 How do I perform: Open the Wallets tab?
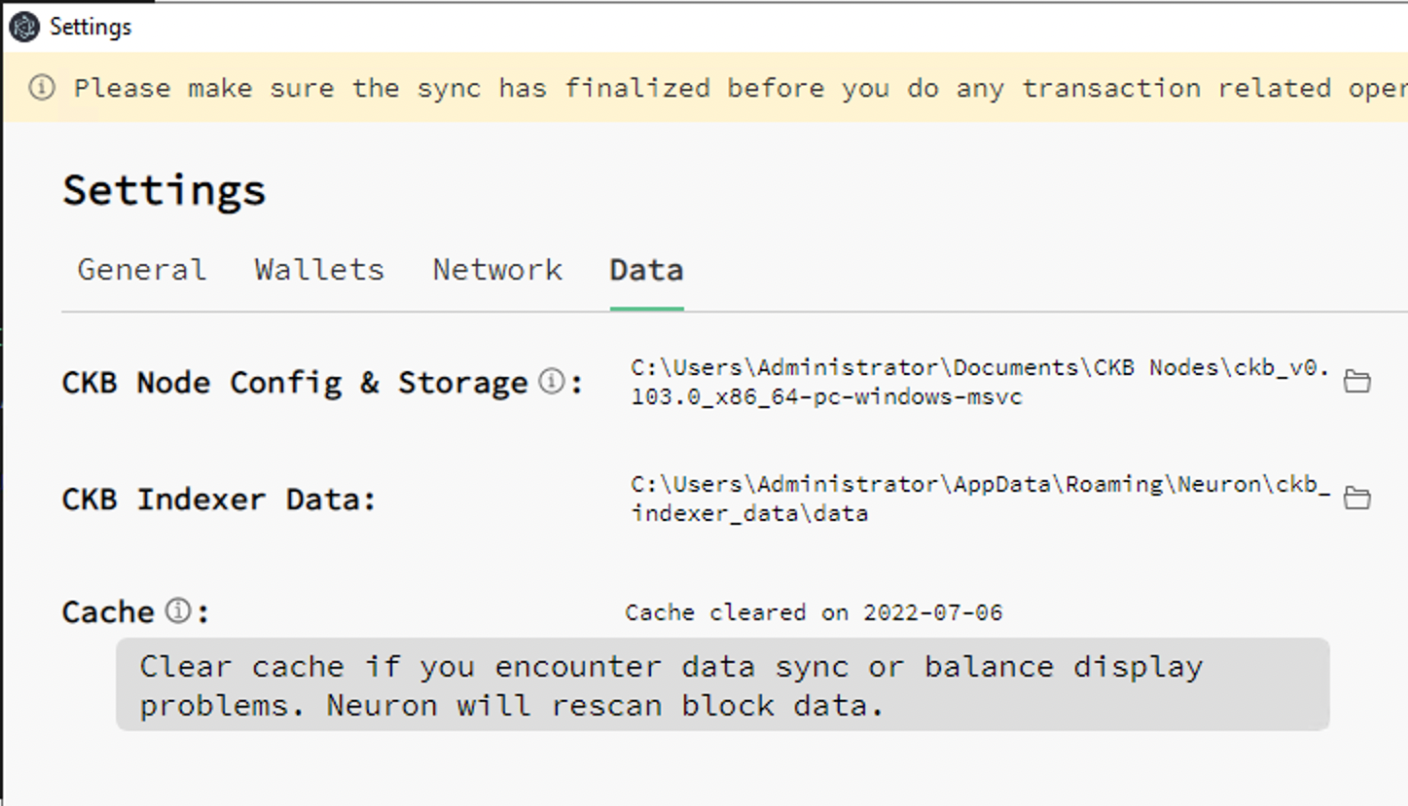(319, 270)
